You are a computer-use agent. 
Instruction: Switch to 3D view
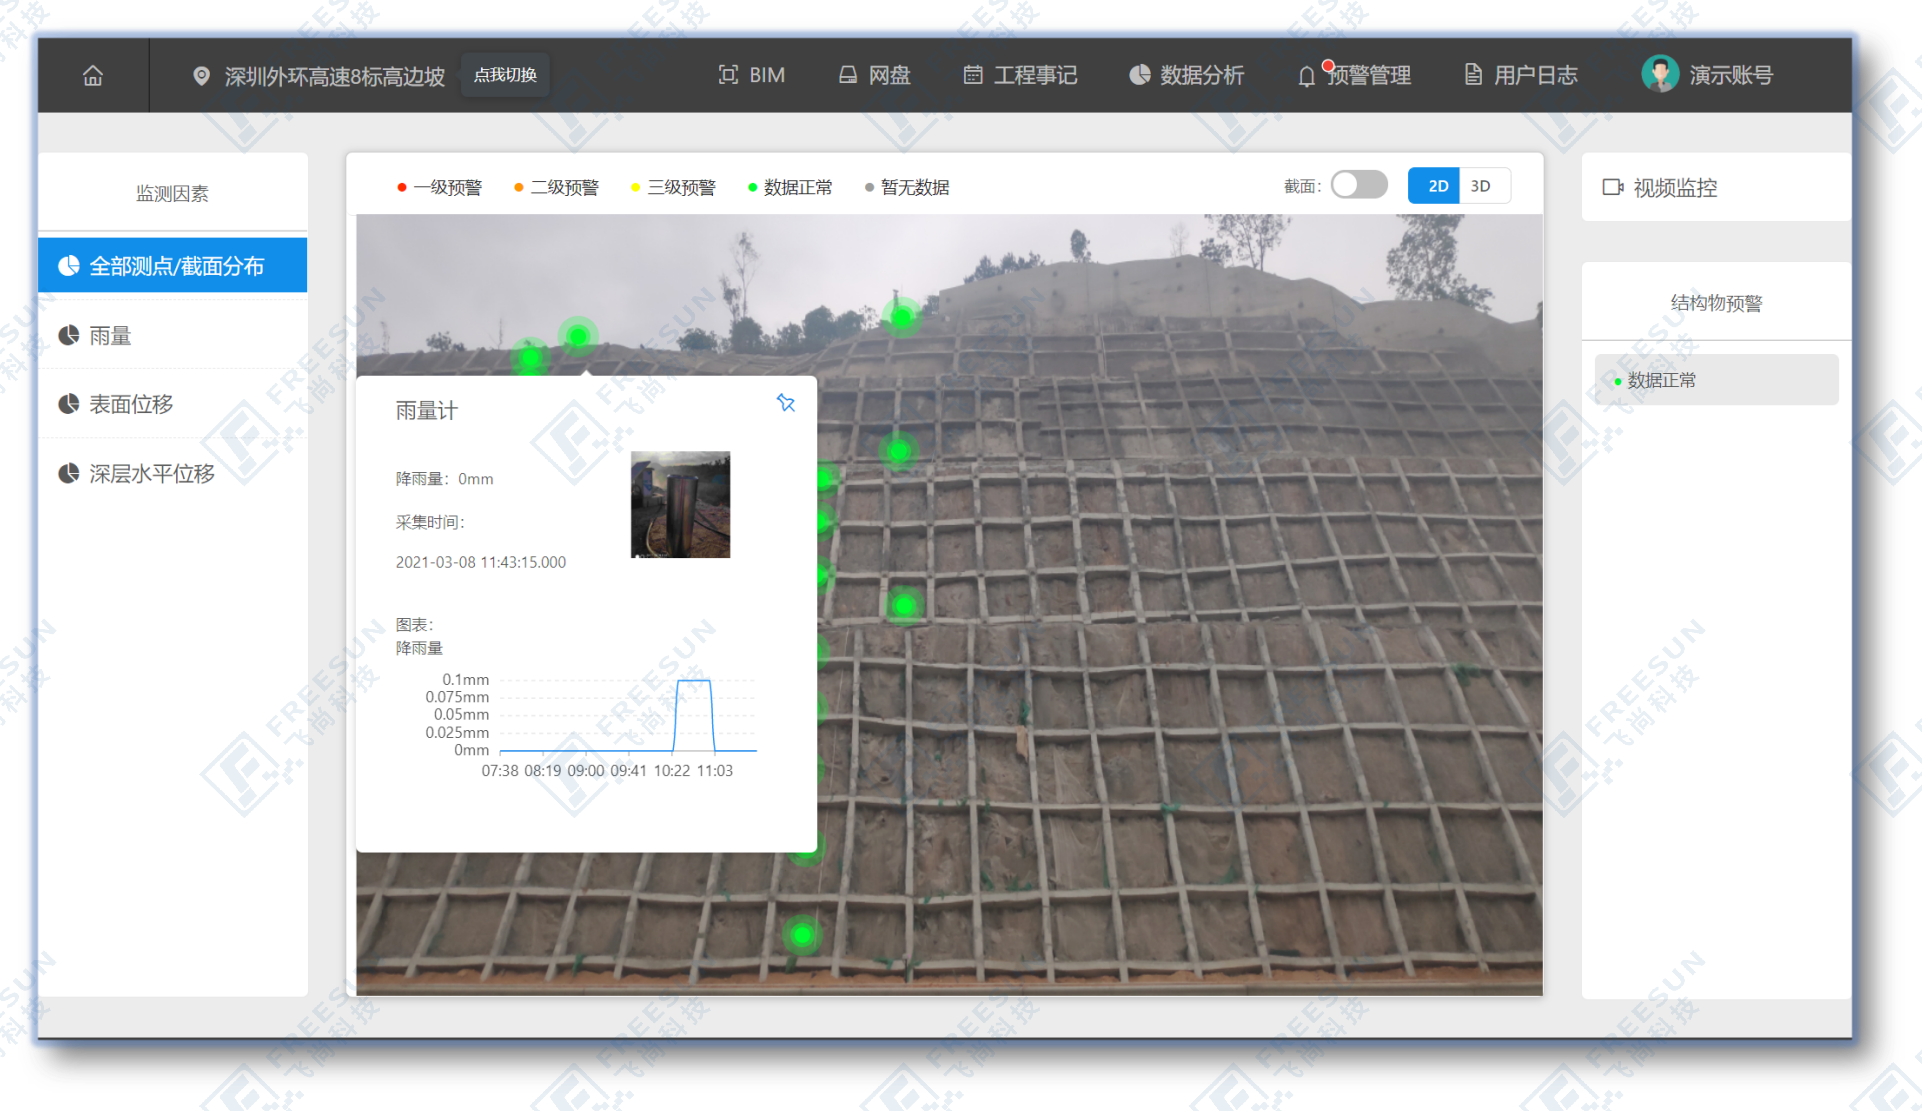point(1483,186)
